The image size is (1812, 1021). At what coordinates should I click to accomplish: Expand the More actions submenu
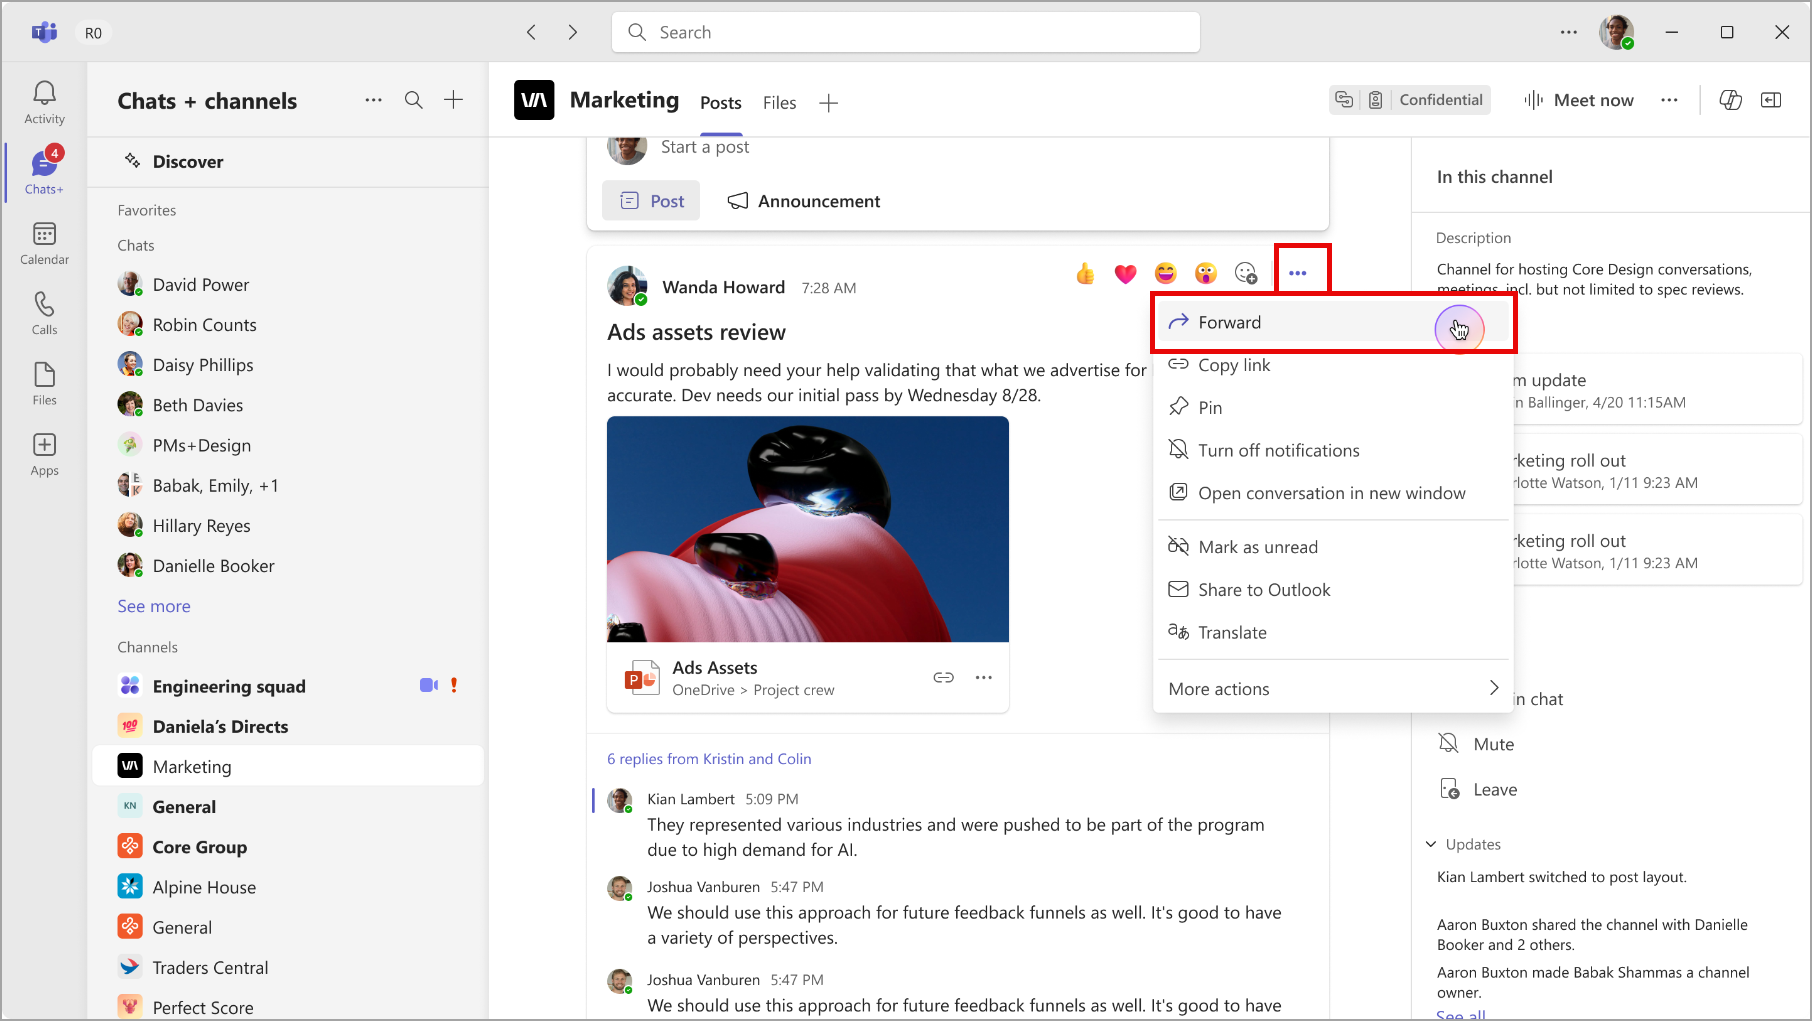(x=1332, y=689)
